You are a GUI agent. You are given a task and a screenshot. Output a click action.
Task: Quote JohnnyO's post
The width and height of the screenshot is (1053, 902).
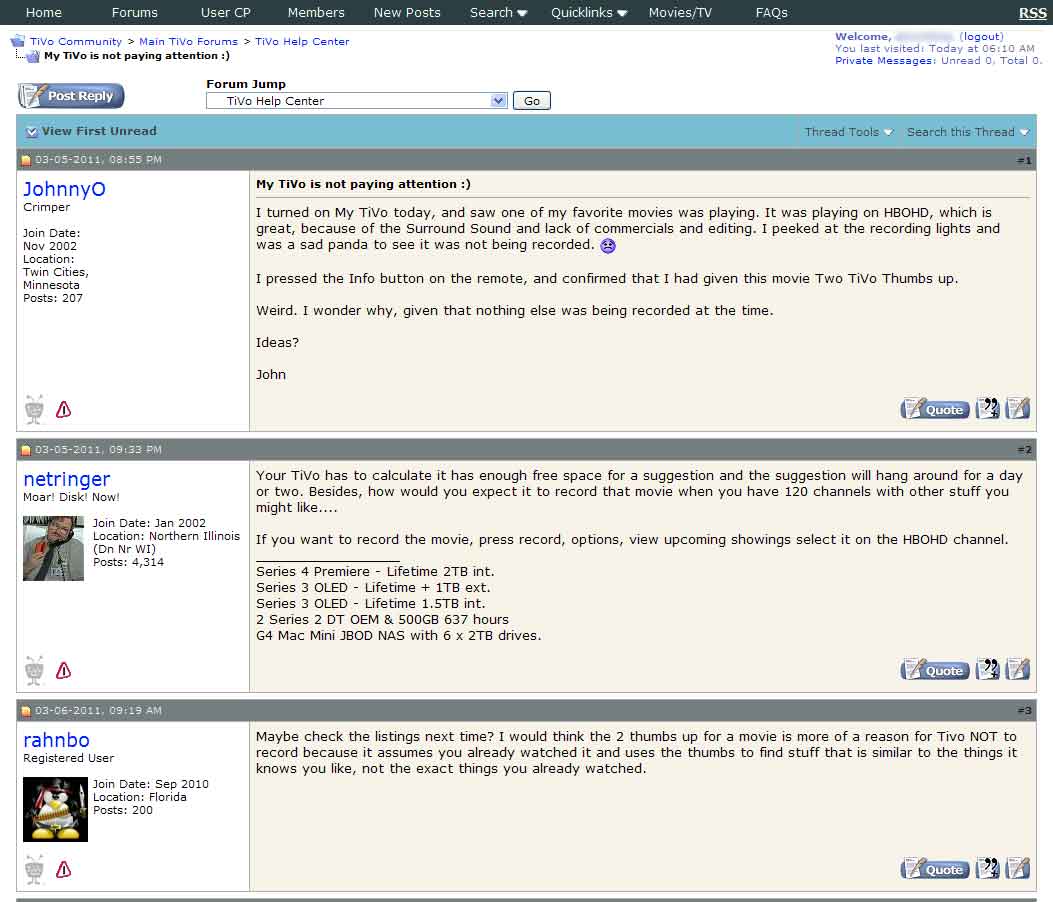point(935,408)
